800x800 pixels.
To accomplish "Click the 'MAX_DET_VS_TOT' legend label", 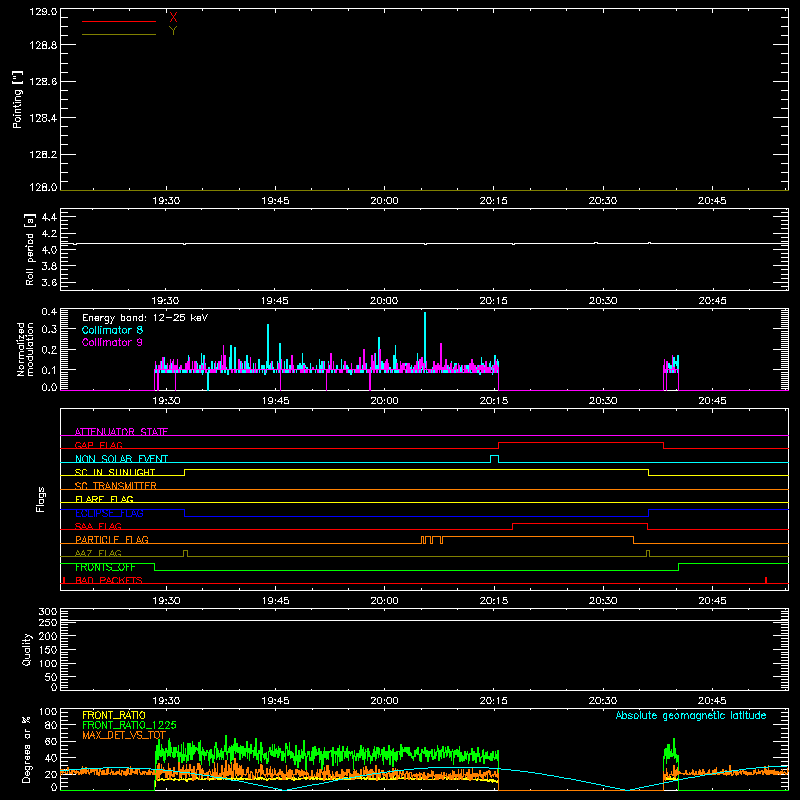I will (x=124, y=735).
